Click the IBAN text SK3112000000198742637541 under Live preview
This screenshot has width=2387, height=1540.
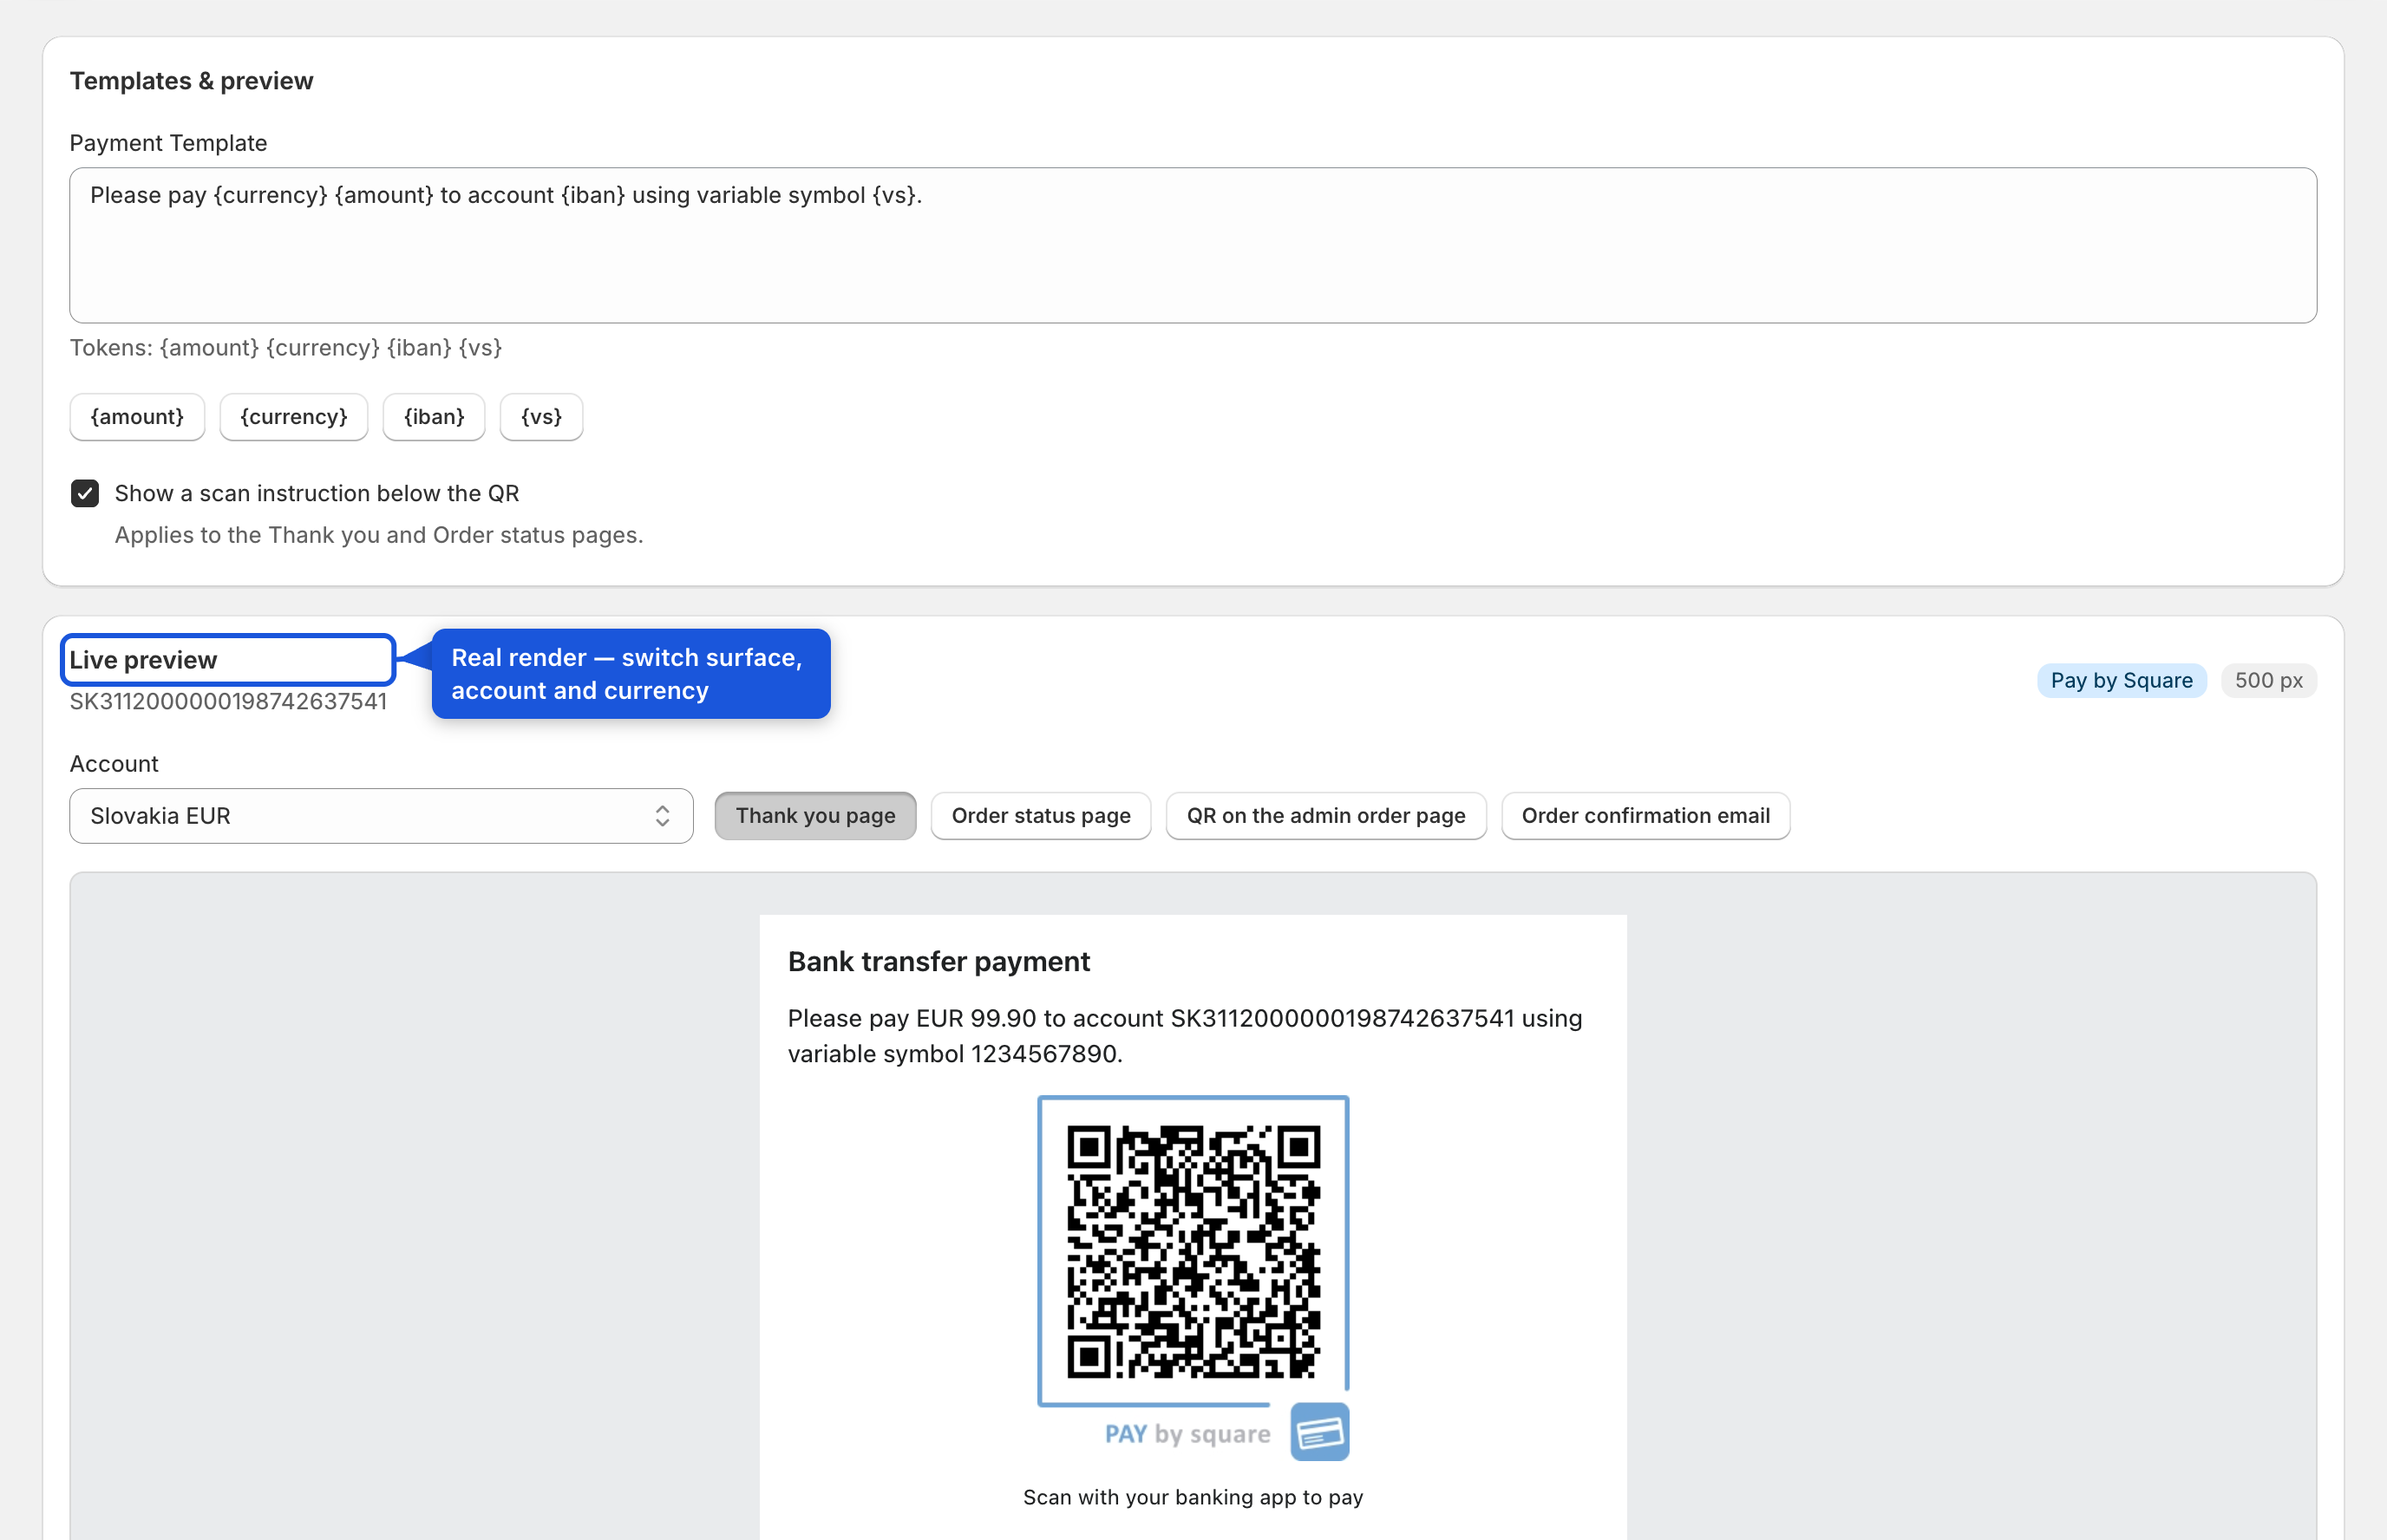tap(228, 702)
